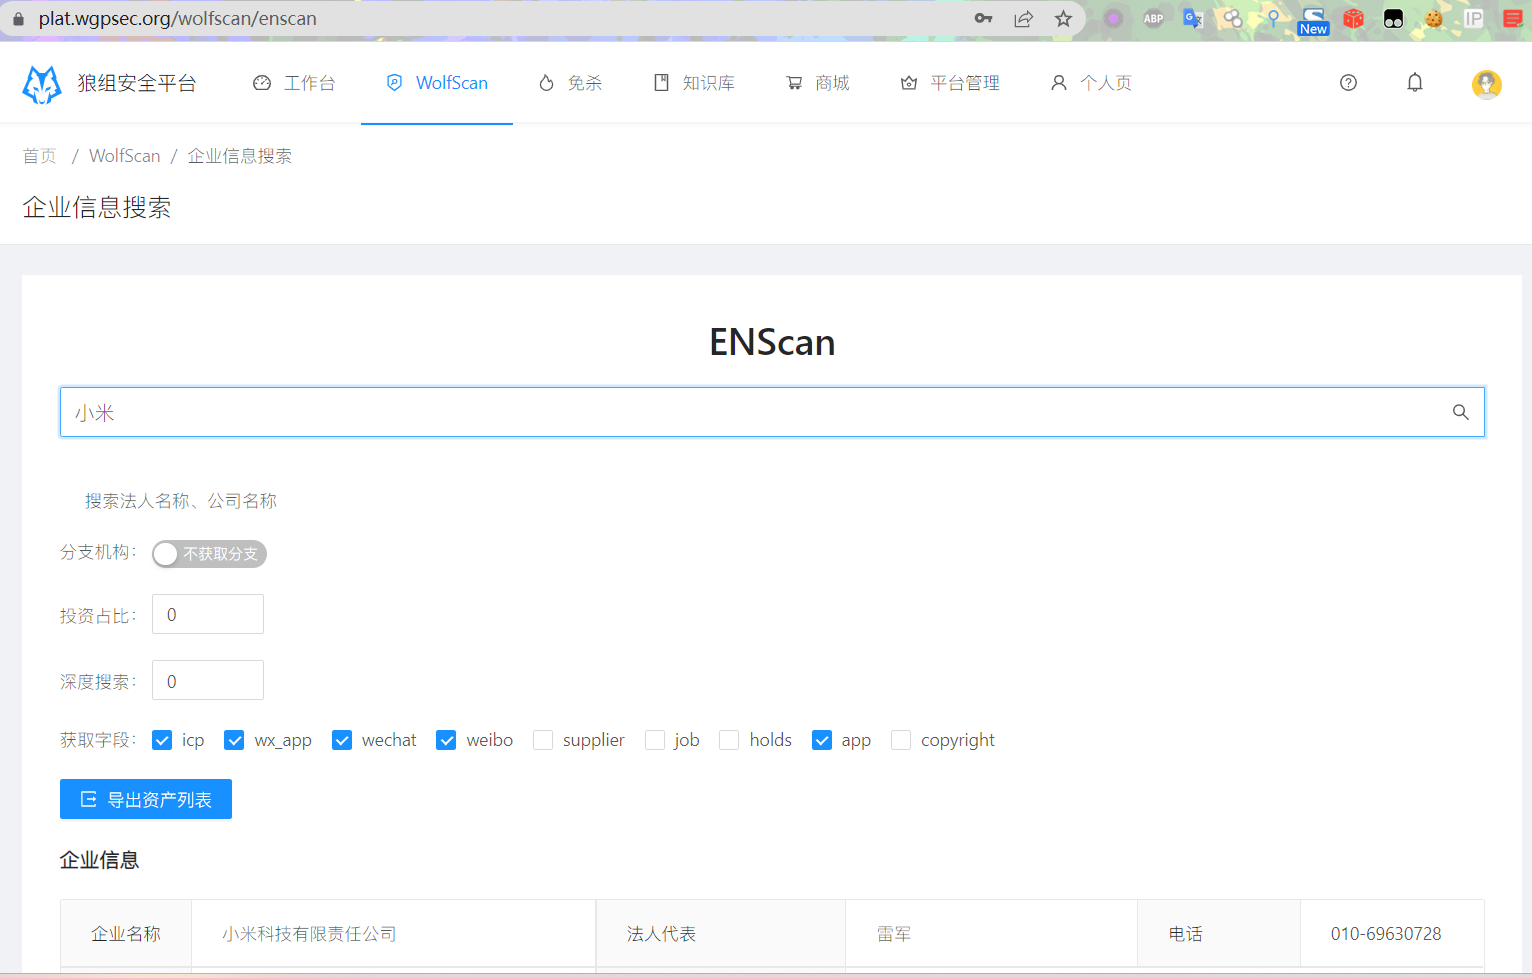Check the supplier checkbox
1532x978 pixels.
point(543,740)
